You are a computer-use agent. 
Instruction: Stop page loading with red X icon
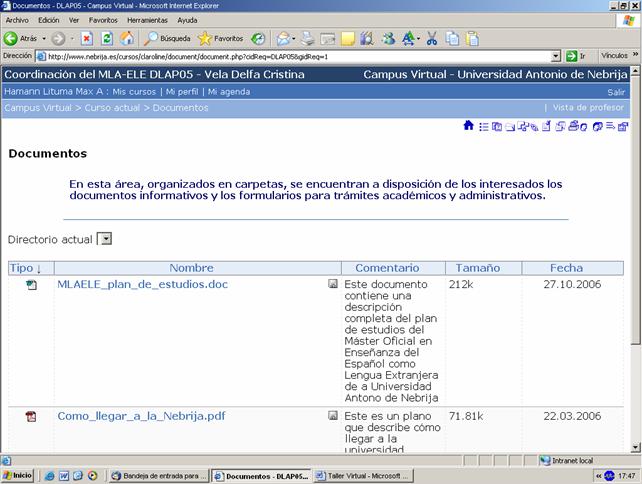pyautogui.click(x=86, y=39)
